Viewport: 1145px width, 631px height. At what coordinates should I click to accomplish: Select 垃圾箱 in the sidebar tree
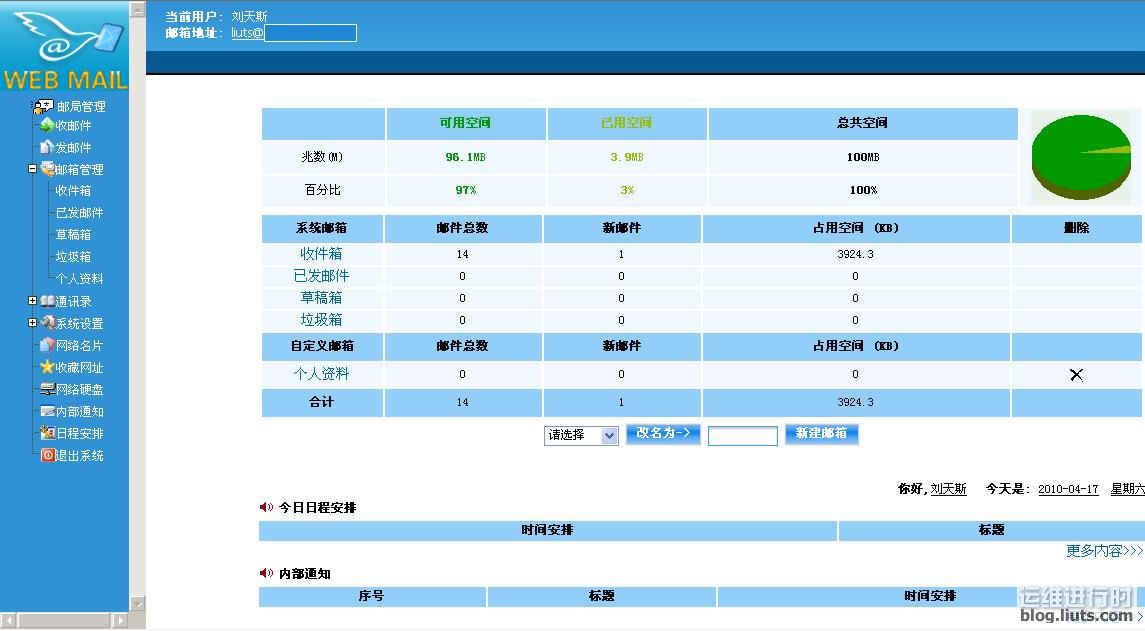point(73,257)
